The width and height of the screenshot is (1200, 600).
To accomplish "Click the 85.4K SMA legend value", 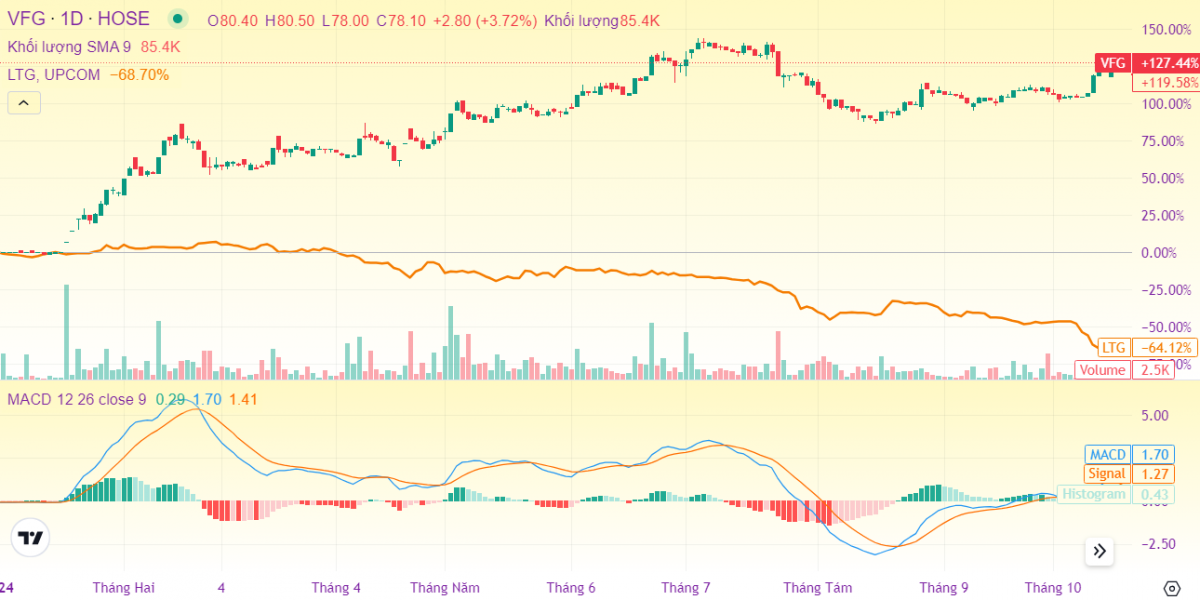I will 160,46.
